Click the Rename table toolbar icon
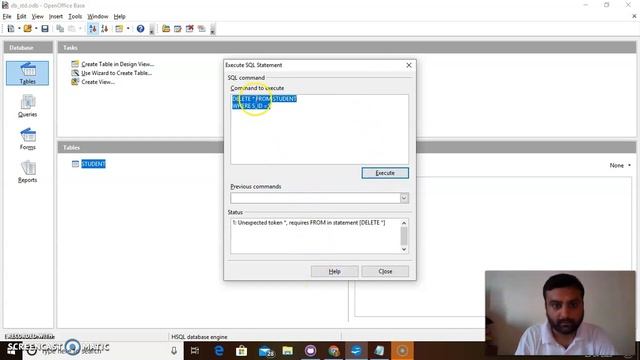This screenshot has width=640, height=360. [x=202, y=29]
